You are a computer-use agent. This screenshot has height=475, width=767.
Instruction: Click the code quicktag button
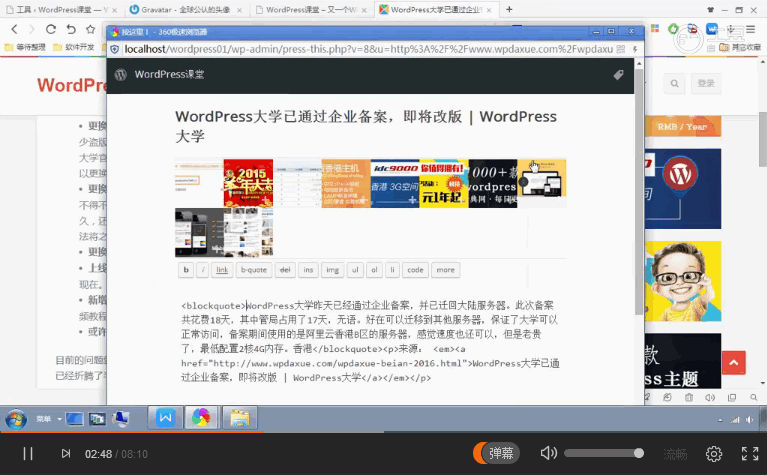tap(415, 270)
